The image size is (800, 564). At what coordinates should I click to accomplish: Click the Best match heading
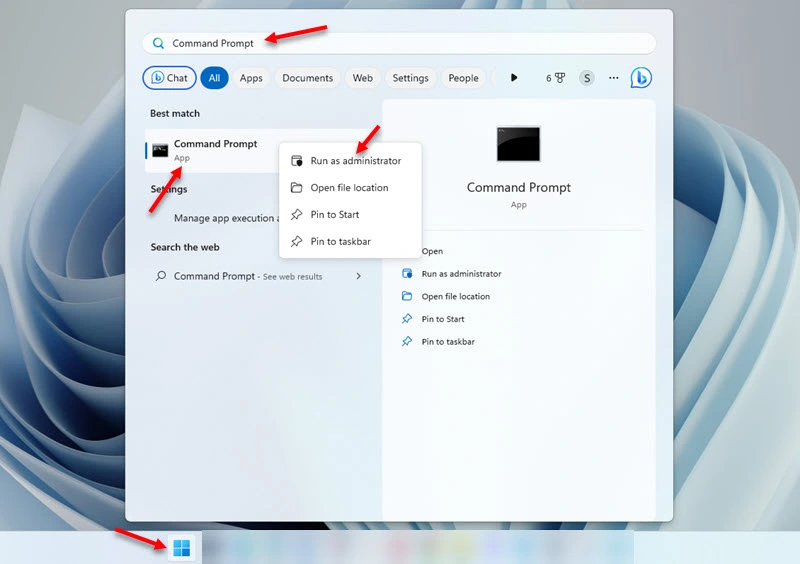(175, 113)
